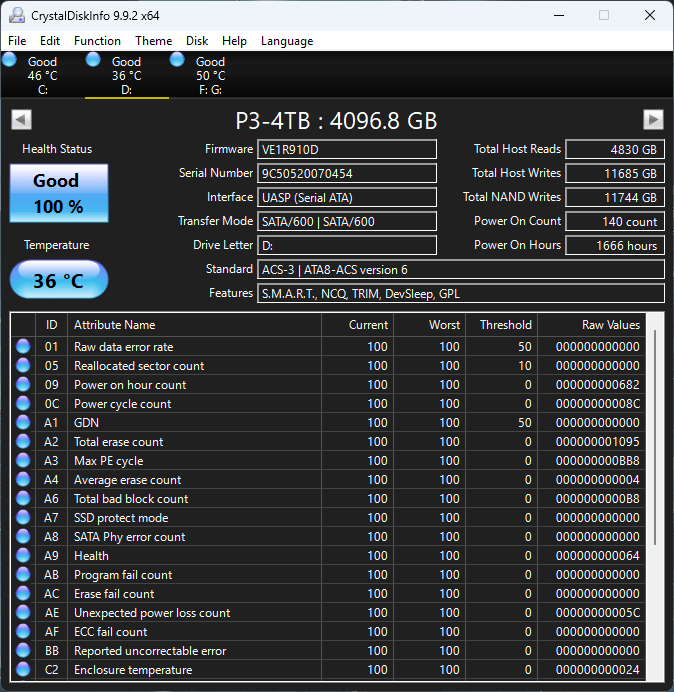Click the previous disk arrow button

click(x=21, y=120)
